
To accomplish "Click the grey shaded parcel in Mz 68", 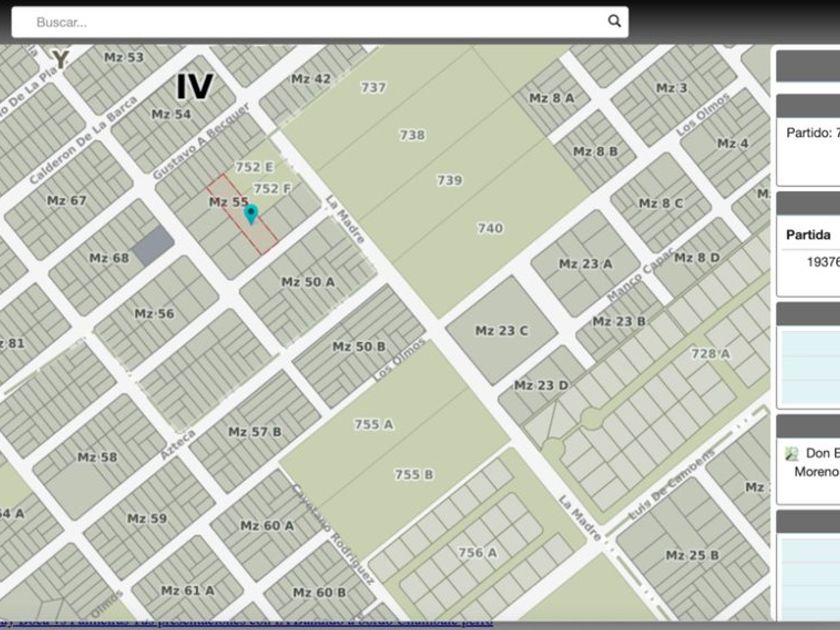I will 153,246.
